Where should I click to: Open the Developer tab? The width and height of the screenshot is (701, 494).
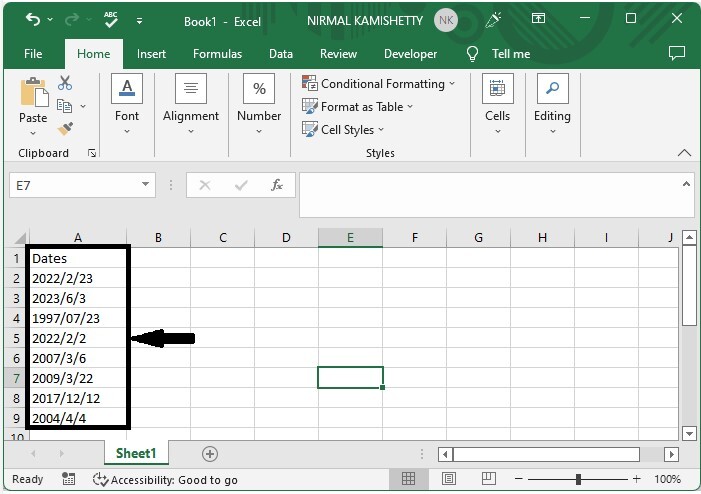pyautogui.click(x=410, y=54)
